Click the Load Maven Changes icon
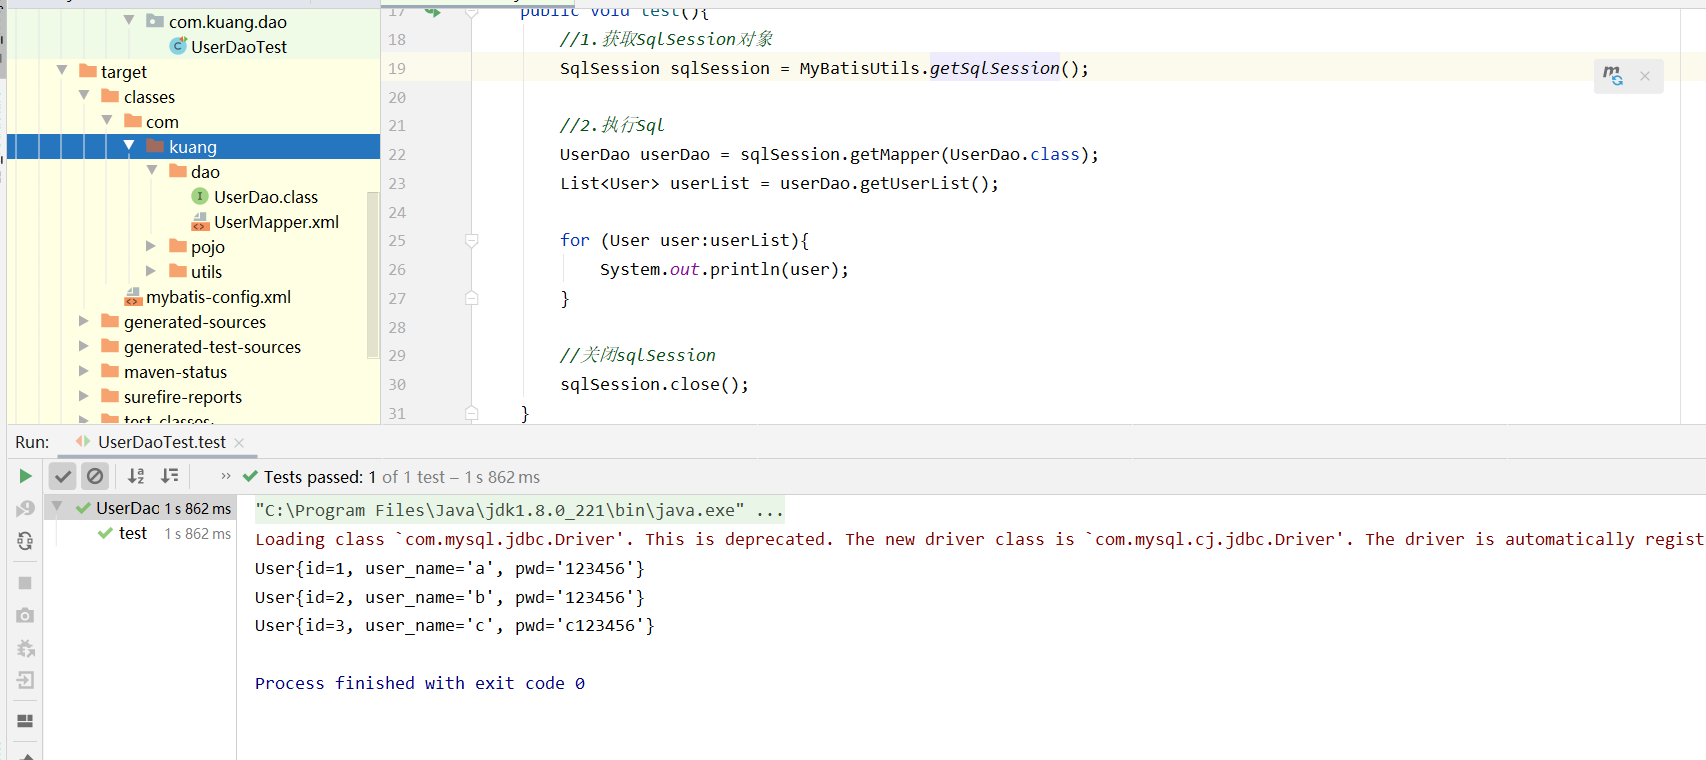Image resolution: width=1706 pixels, height=760 pixels. (x=1613, y=76)
